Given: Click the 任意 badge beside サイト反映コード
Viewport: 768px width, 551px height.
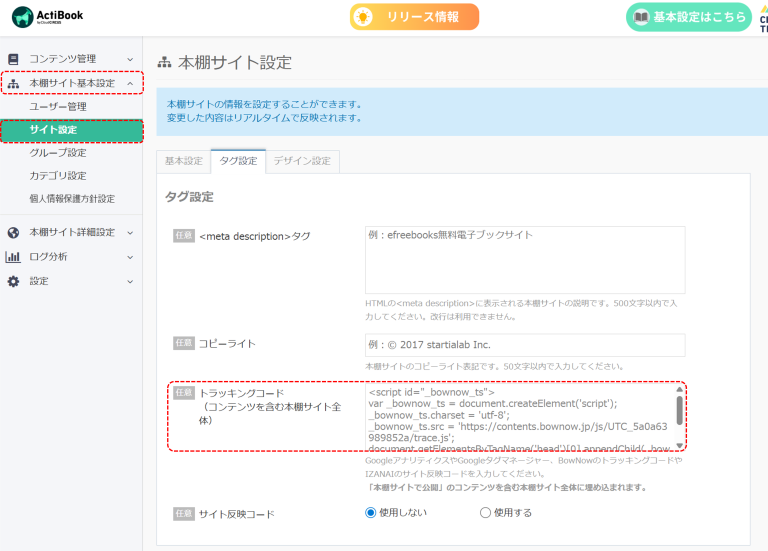Looking at the screenshot, I should click(x=184, y=514).
